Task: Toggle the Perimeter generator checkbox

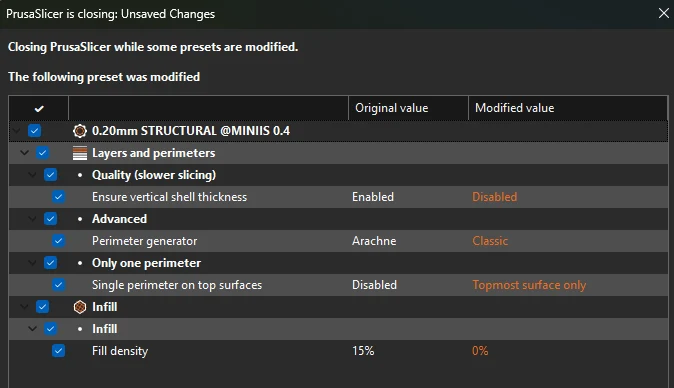Action: 58,241
